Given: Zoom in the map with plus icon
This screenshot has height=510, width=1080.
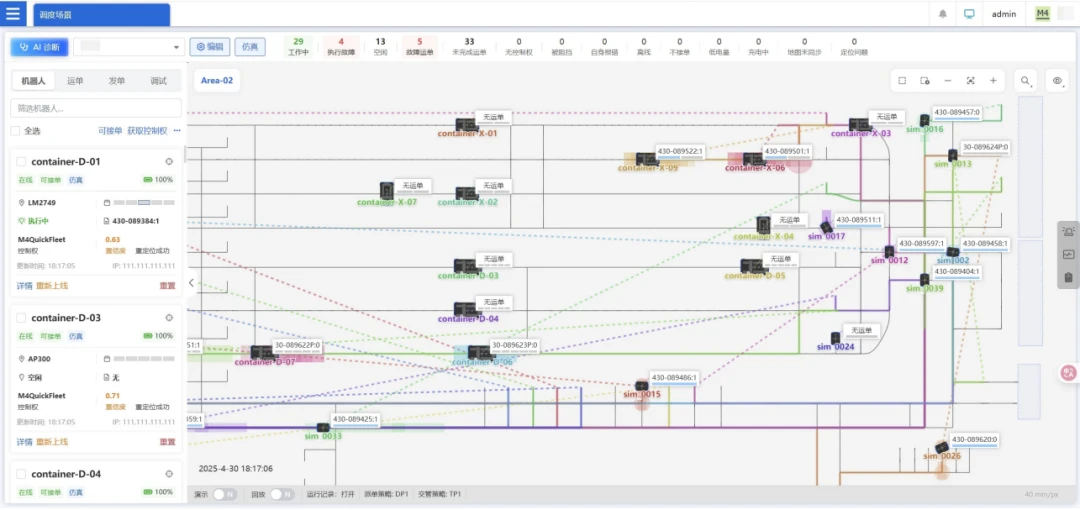Looking at the screenshot, I should pos(993,81).
